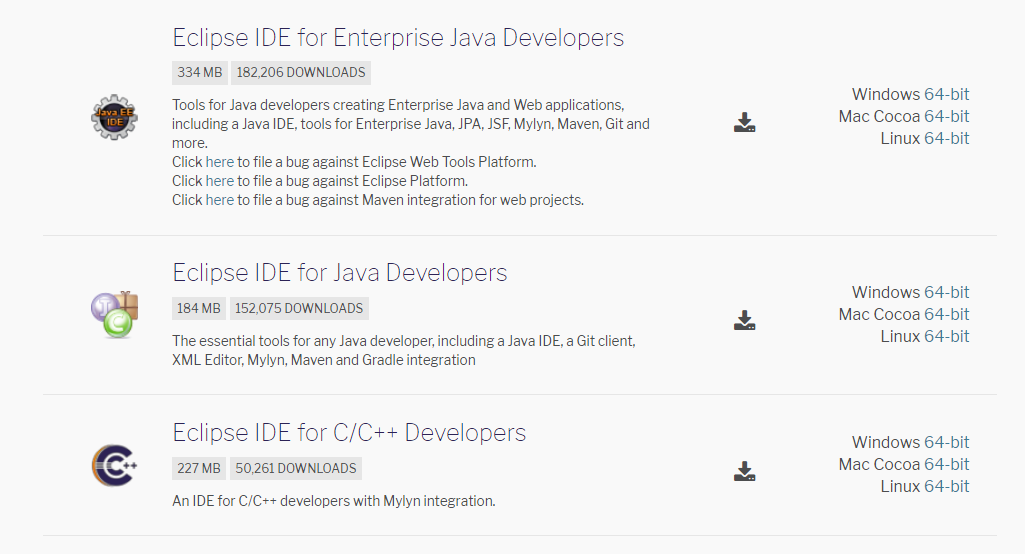Download Linux 64-bit Enterprise Java package
The height and width of the screenshot is (554, 1025).
point(947,139)
